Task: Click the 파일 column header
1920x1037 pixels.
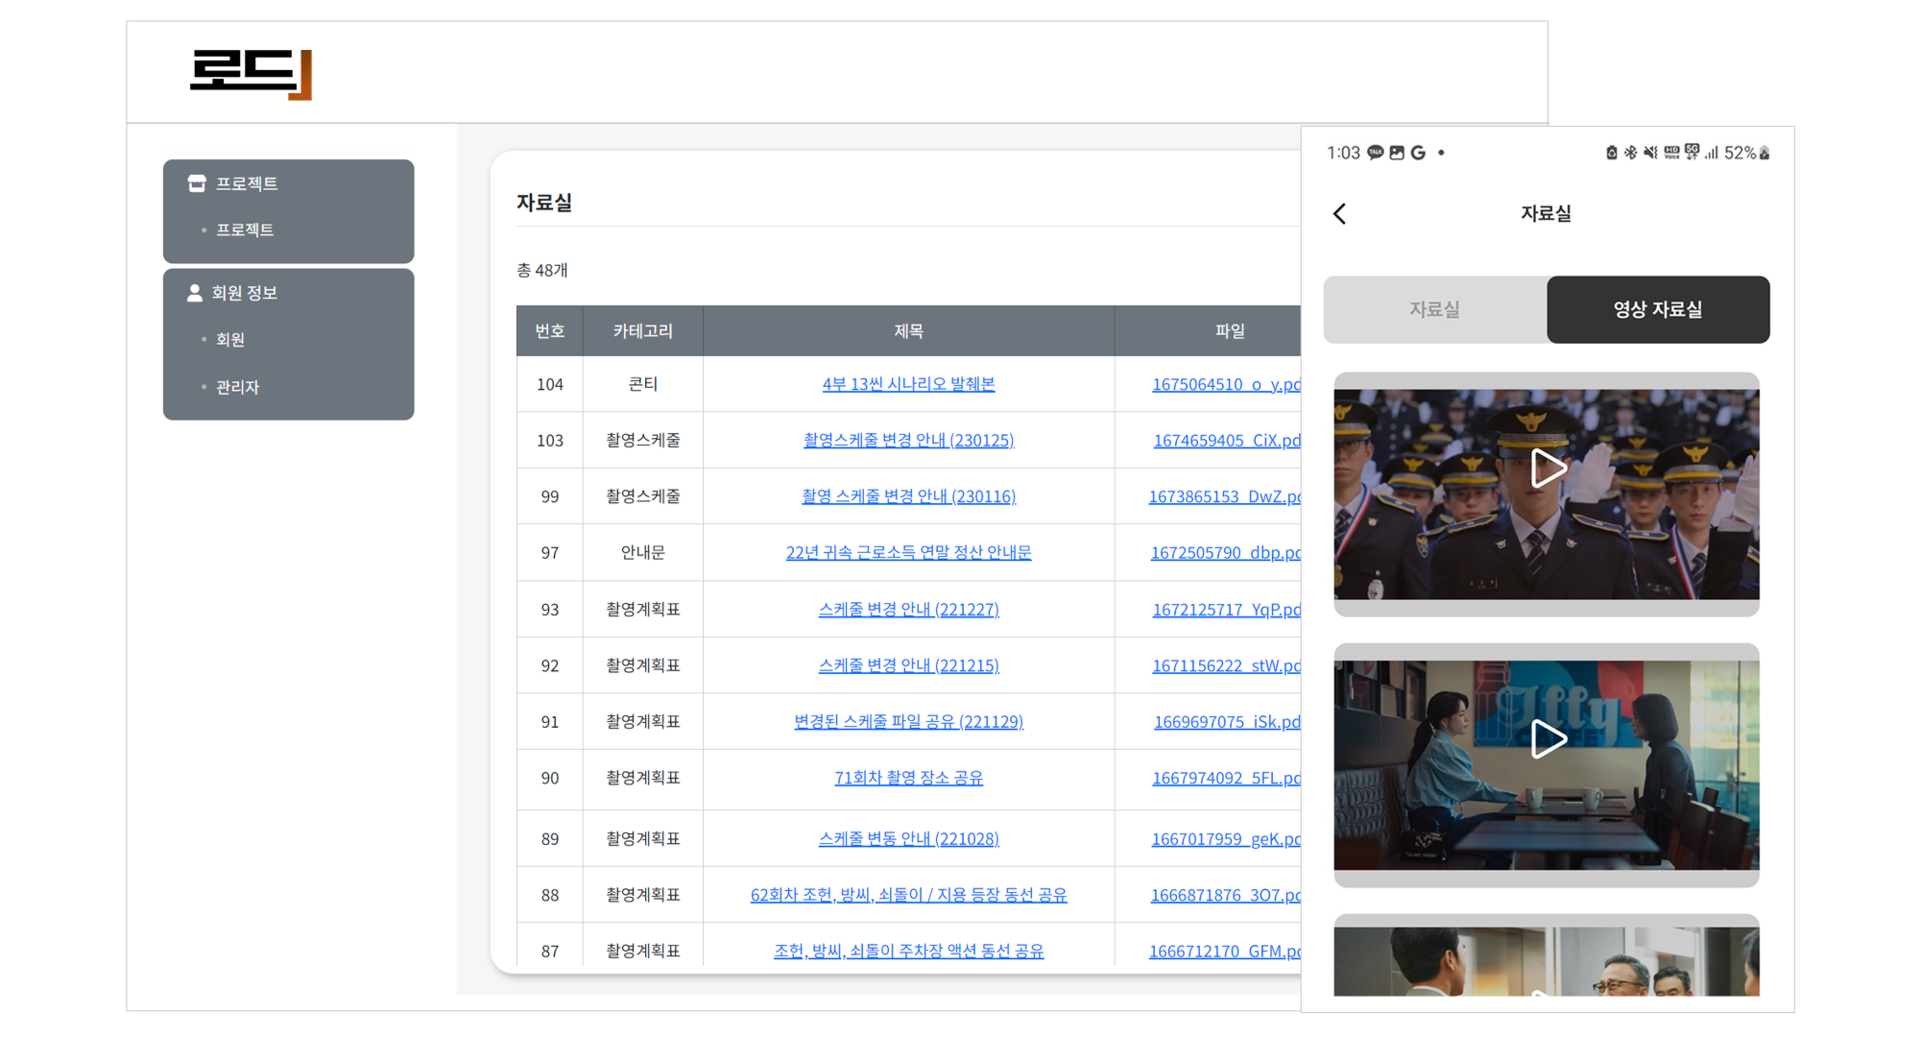Action: click(1208, 331)
